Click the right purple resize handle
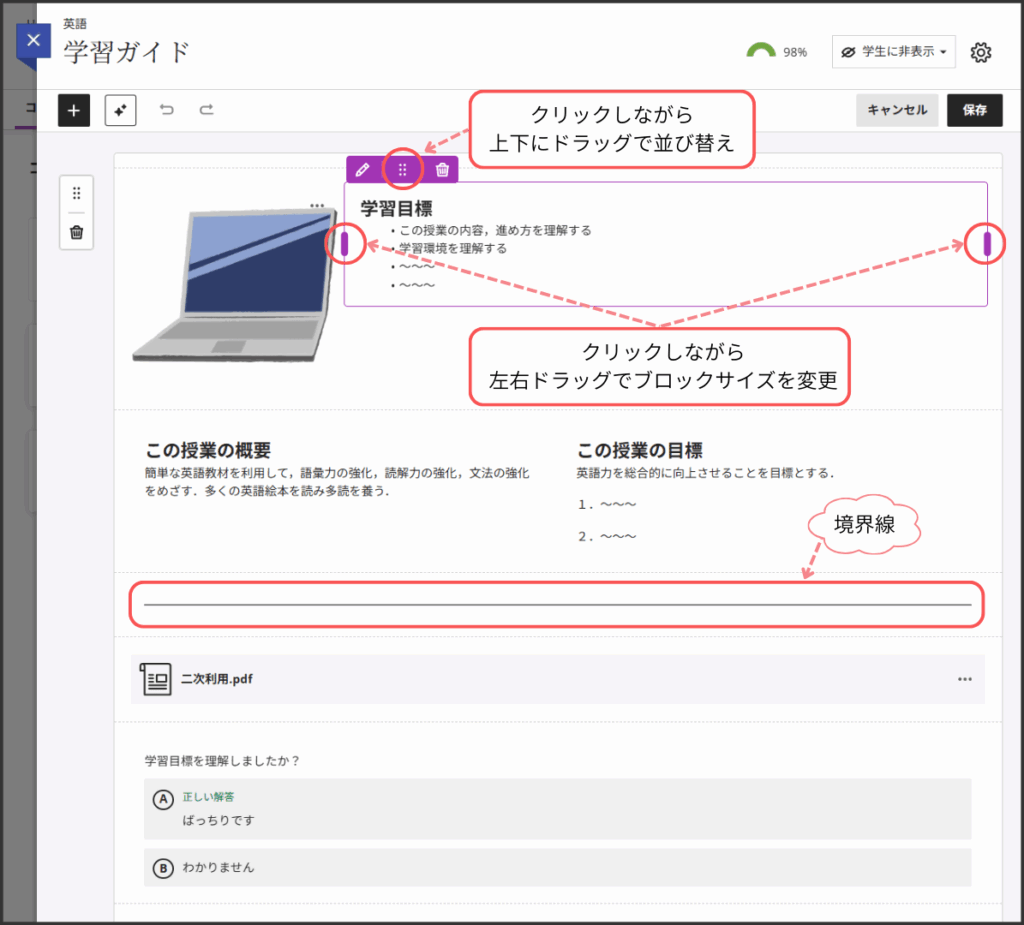The image size is (1024, 925). [987, 244]
